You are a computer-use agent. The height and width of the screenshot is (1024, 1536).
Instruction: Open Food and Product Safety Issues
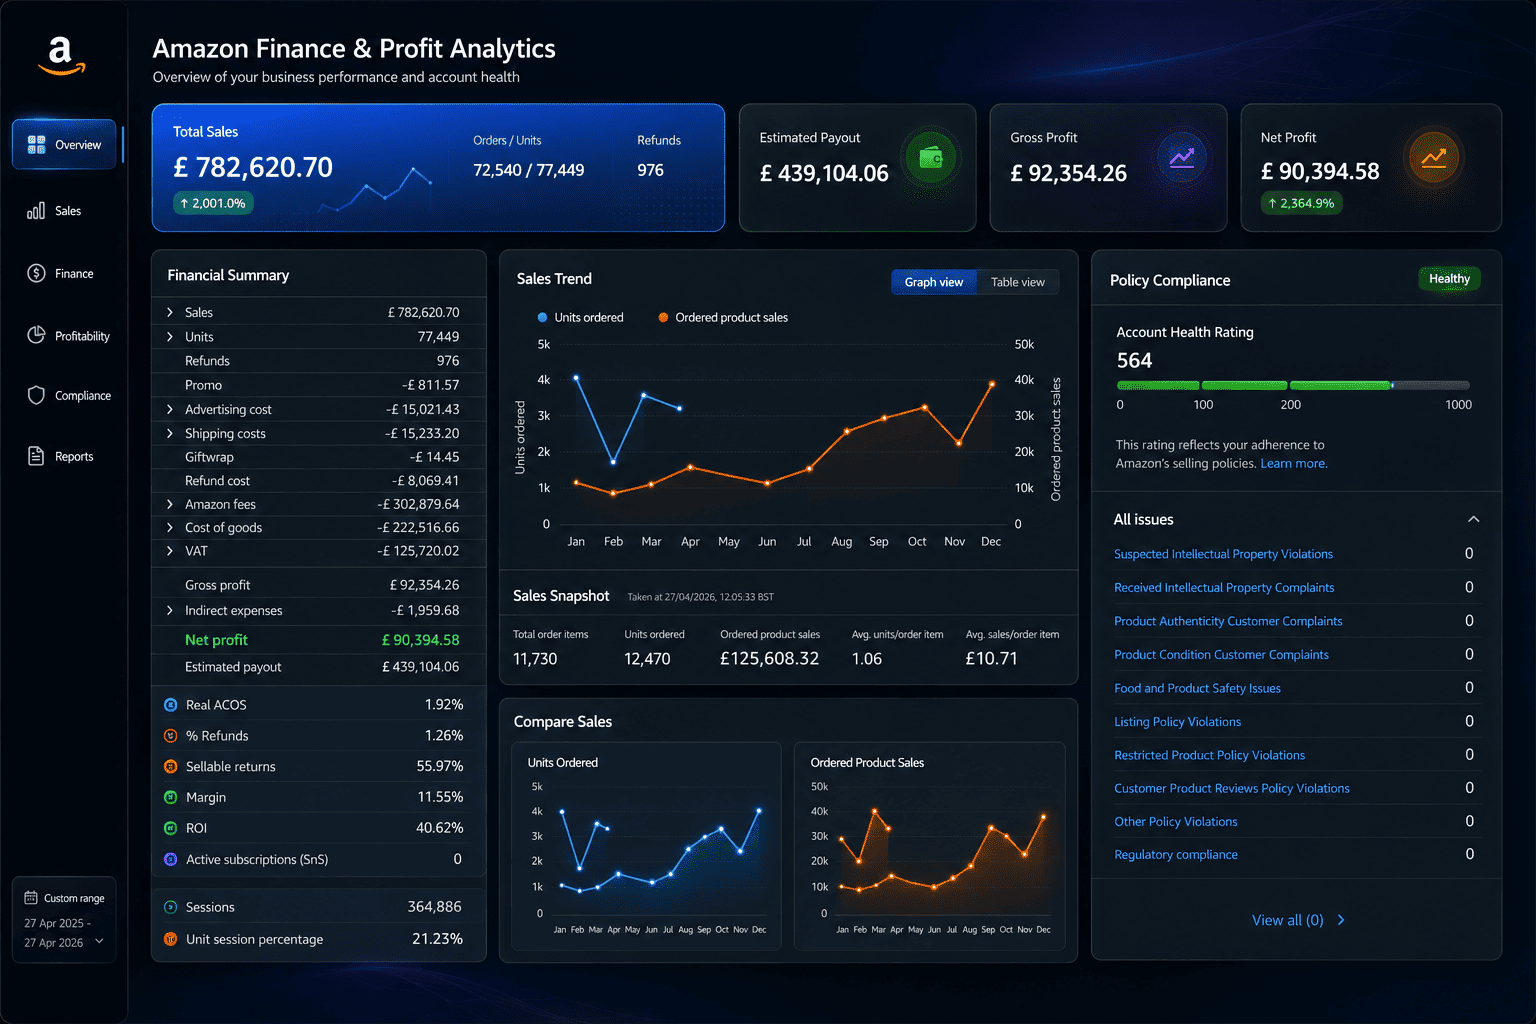coord(1197,688)
